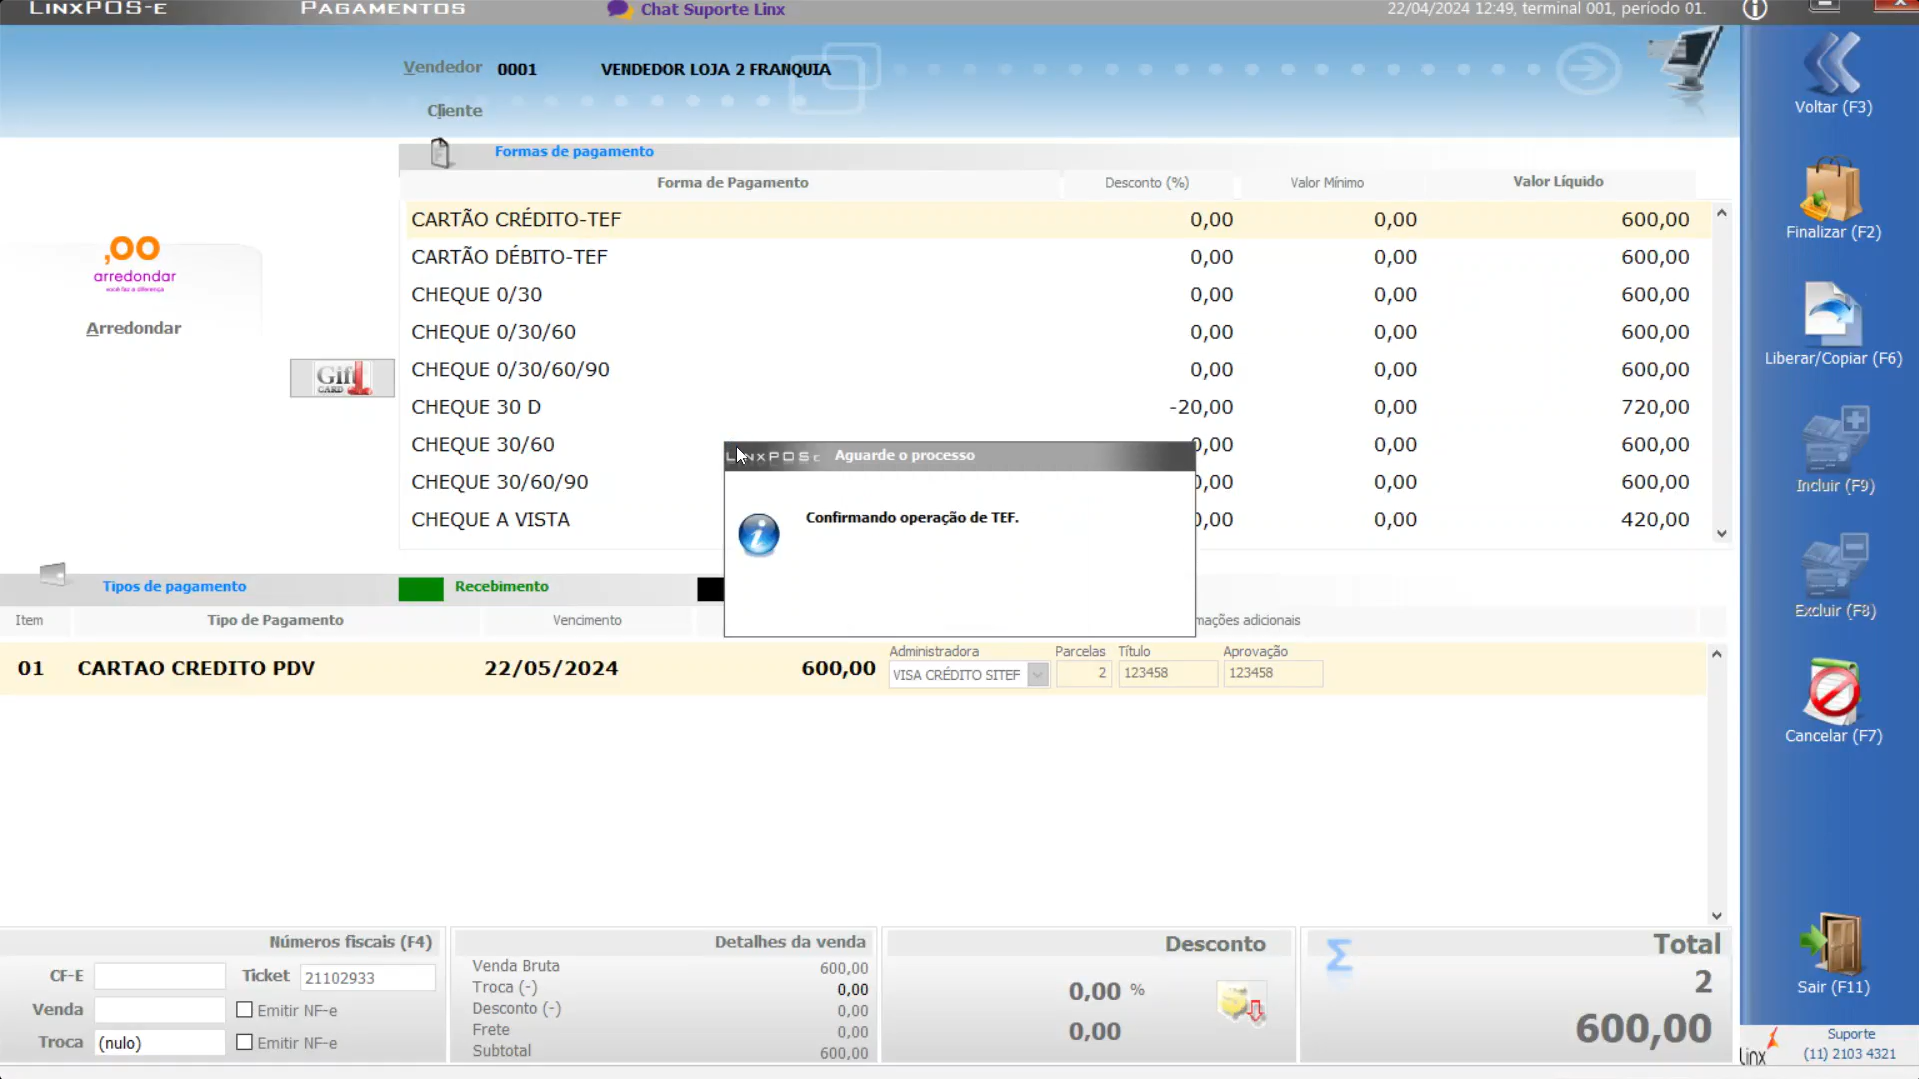This screenshot has width=1919, height=1079.
Task: Check Emitir NF-e beside Troca field
Action: click(x=244, y=1042)
